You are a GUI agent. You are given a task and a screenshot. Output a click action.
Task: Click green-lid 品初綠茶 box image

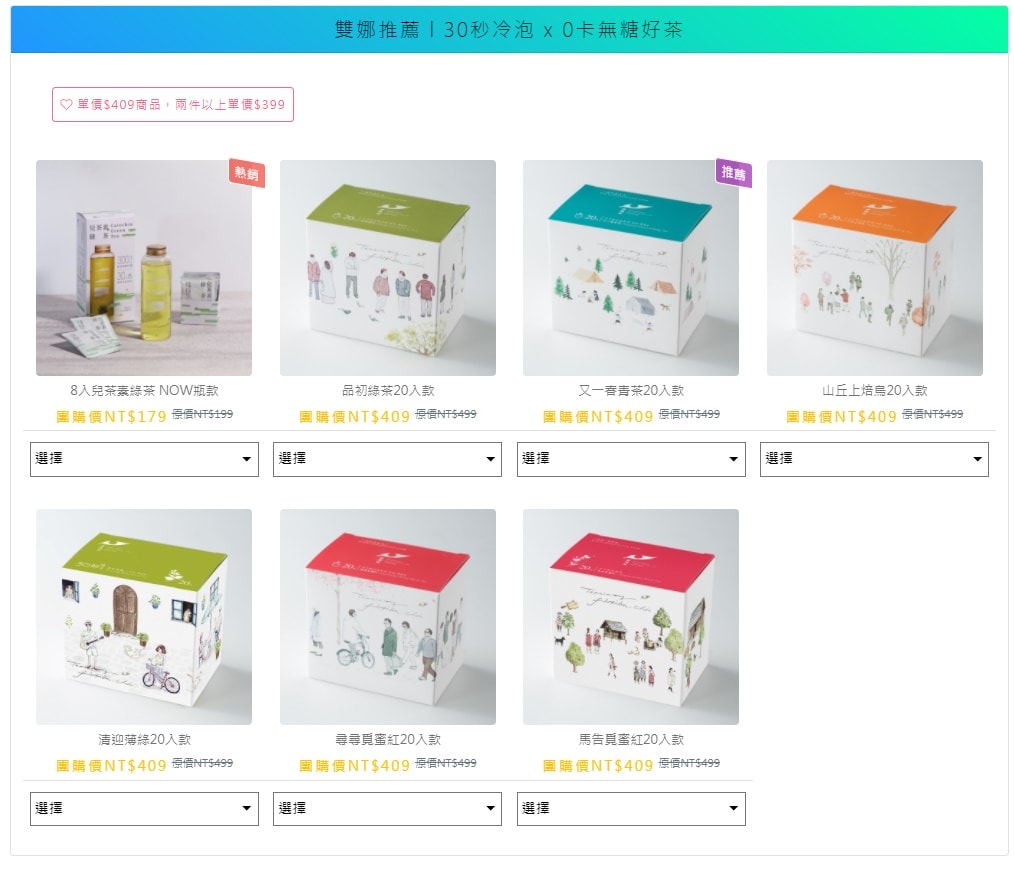click(388, 268)
